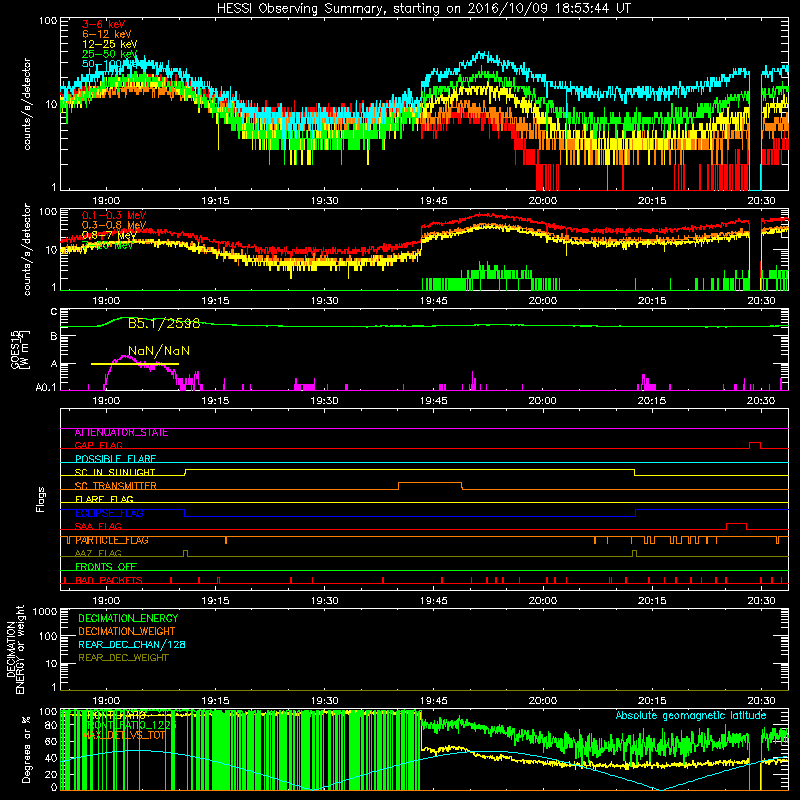The height and width of the screenshot is (800, 800).
Task: Select the ECLIPSE_FLAG label
Action: [109, 513]
